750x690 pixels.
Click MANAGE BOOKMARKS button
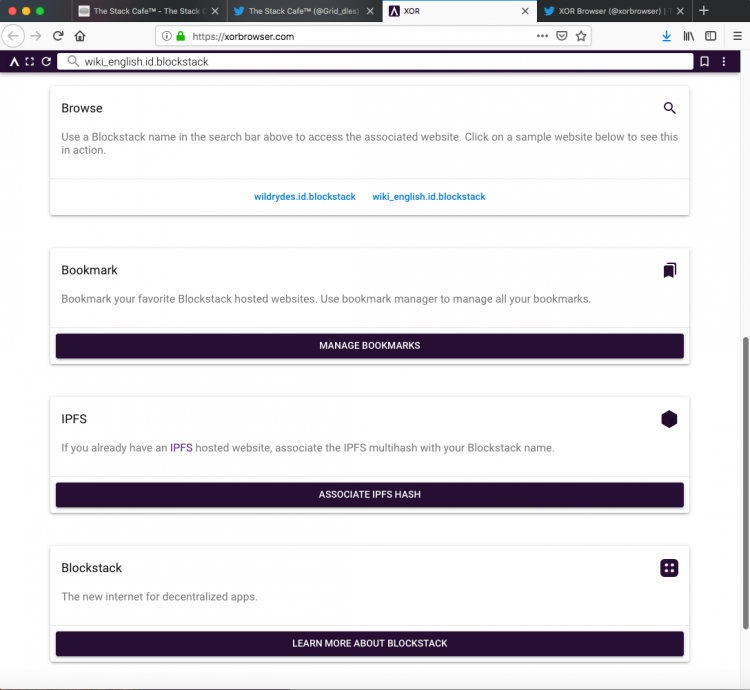369,346
